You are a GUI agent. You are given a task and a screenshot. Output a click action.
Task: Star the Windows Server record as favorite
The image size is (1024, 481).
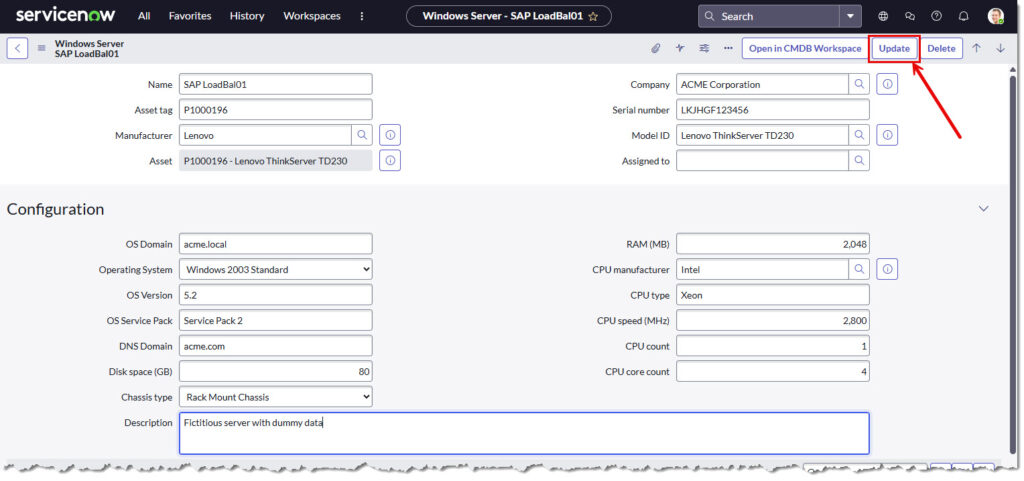[593, 16]
